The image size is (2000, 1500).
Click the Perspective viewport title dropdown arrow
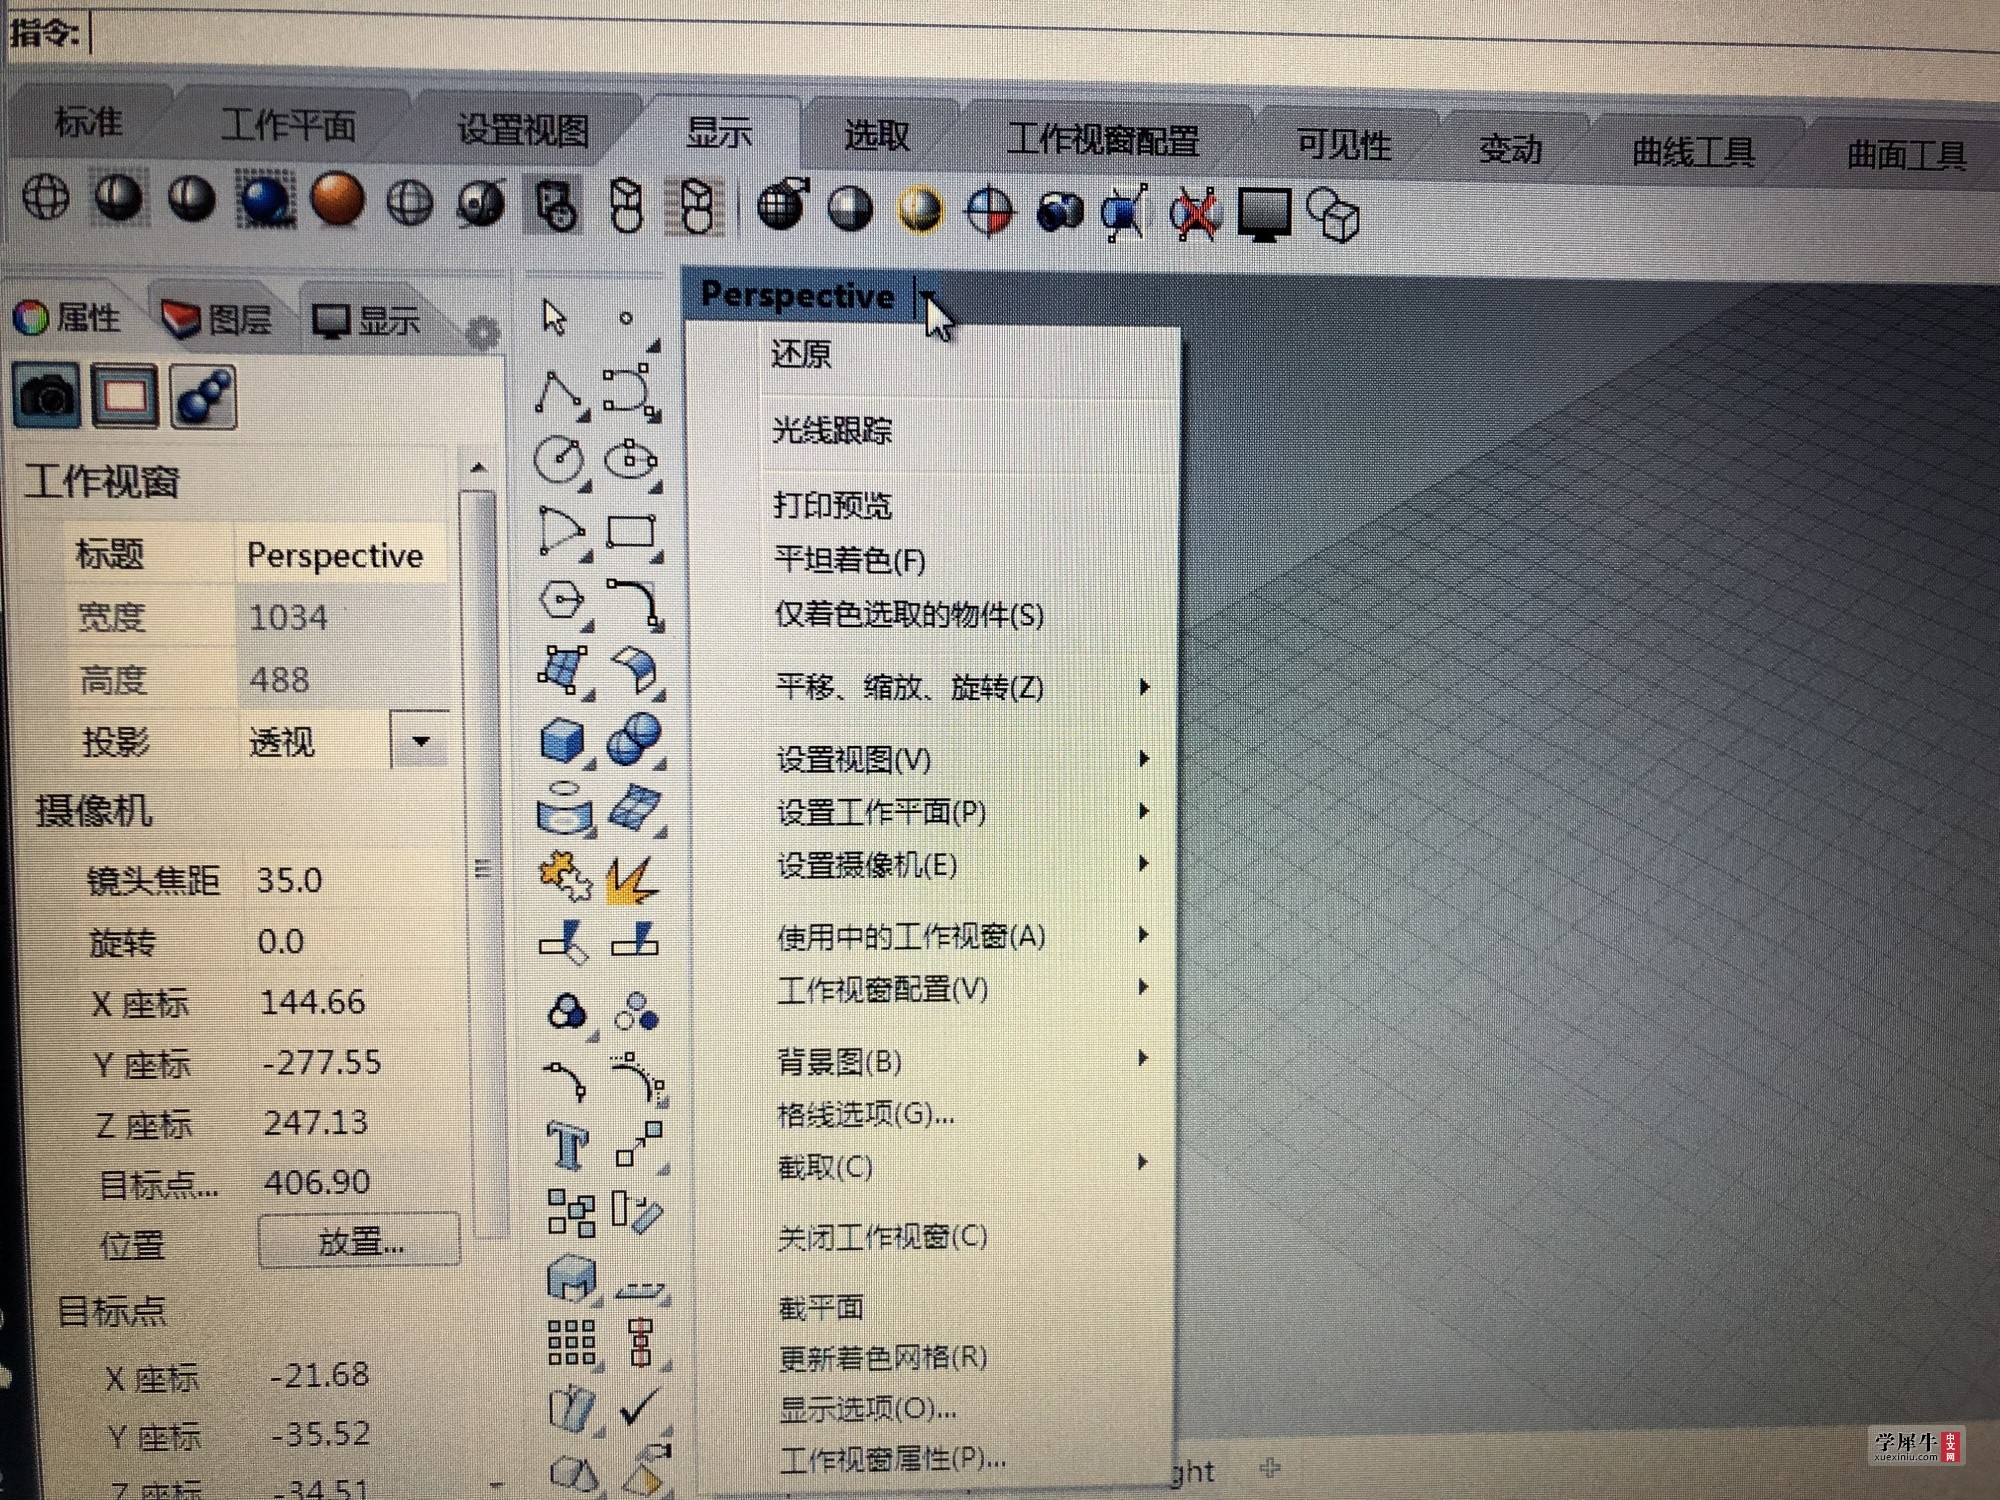[x=929, y=296]
